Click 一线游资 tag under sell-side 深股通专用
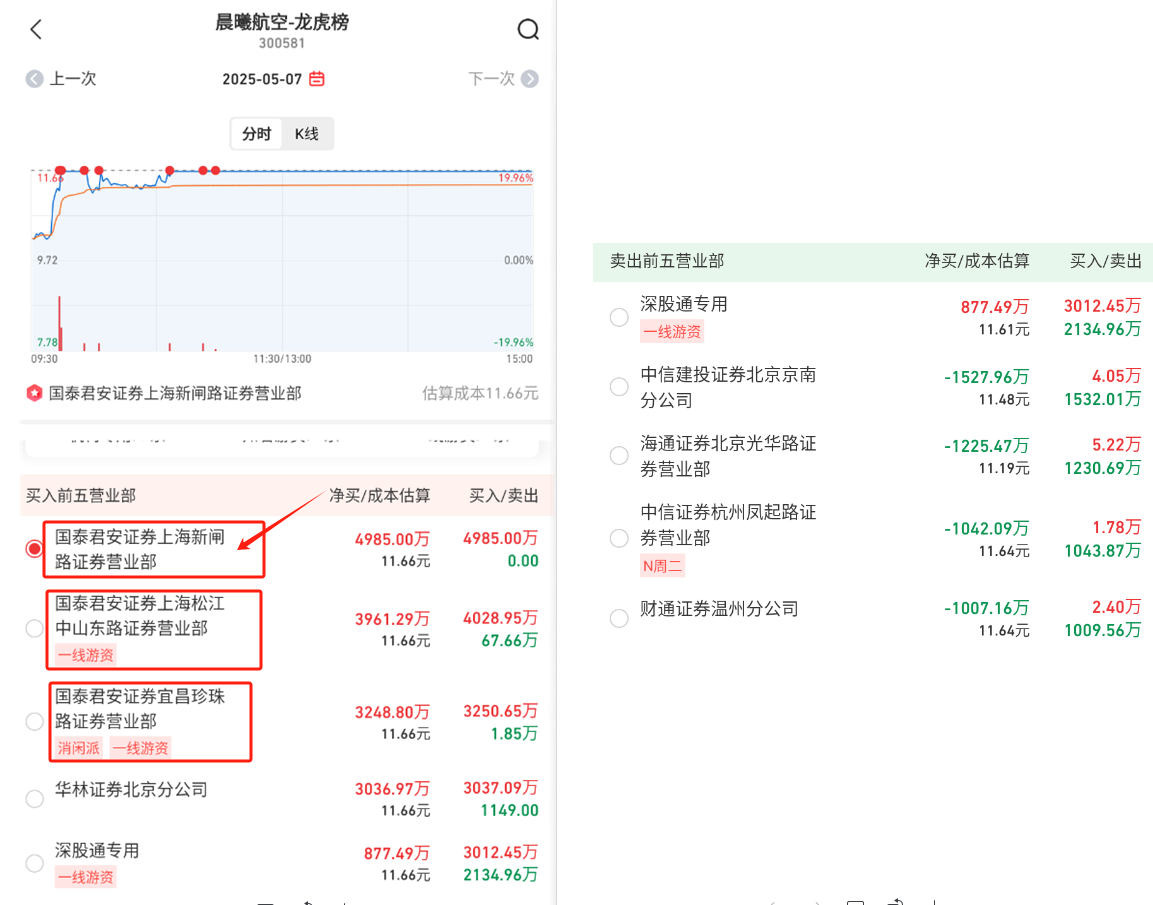 pyautogui.click(x=672, y=332)
